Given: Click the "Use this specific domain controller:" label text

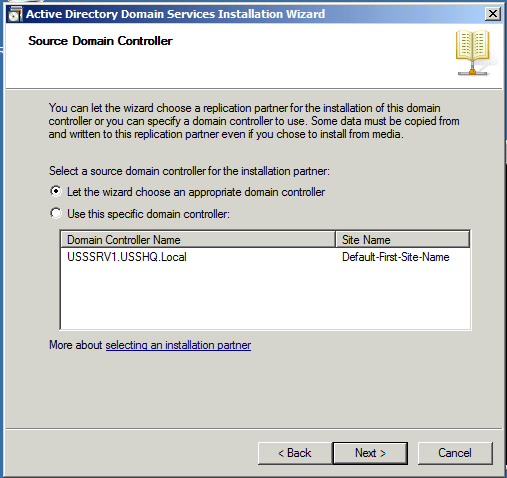Looking at the screenshot, I should pyautogui.click(x=148, y=214).
